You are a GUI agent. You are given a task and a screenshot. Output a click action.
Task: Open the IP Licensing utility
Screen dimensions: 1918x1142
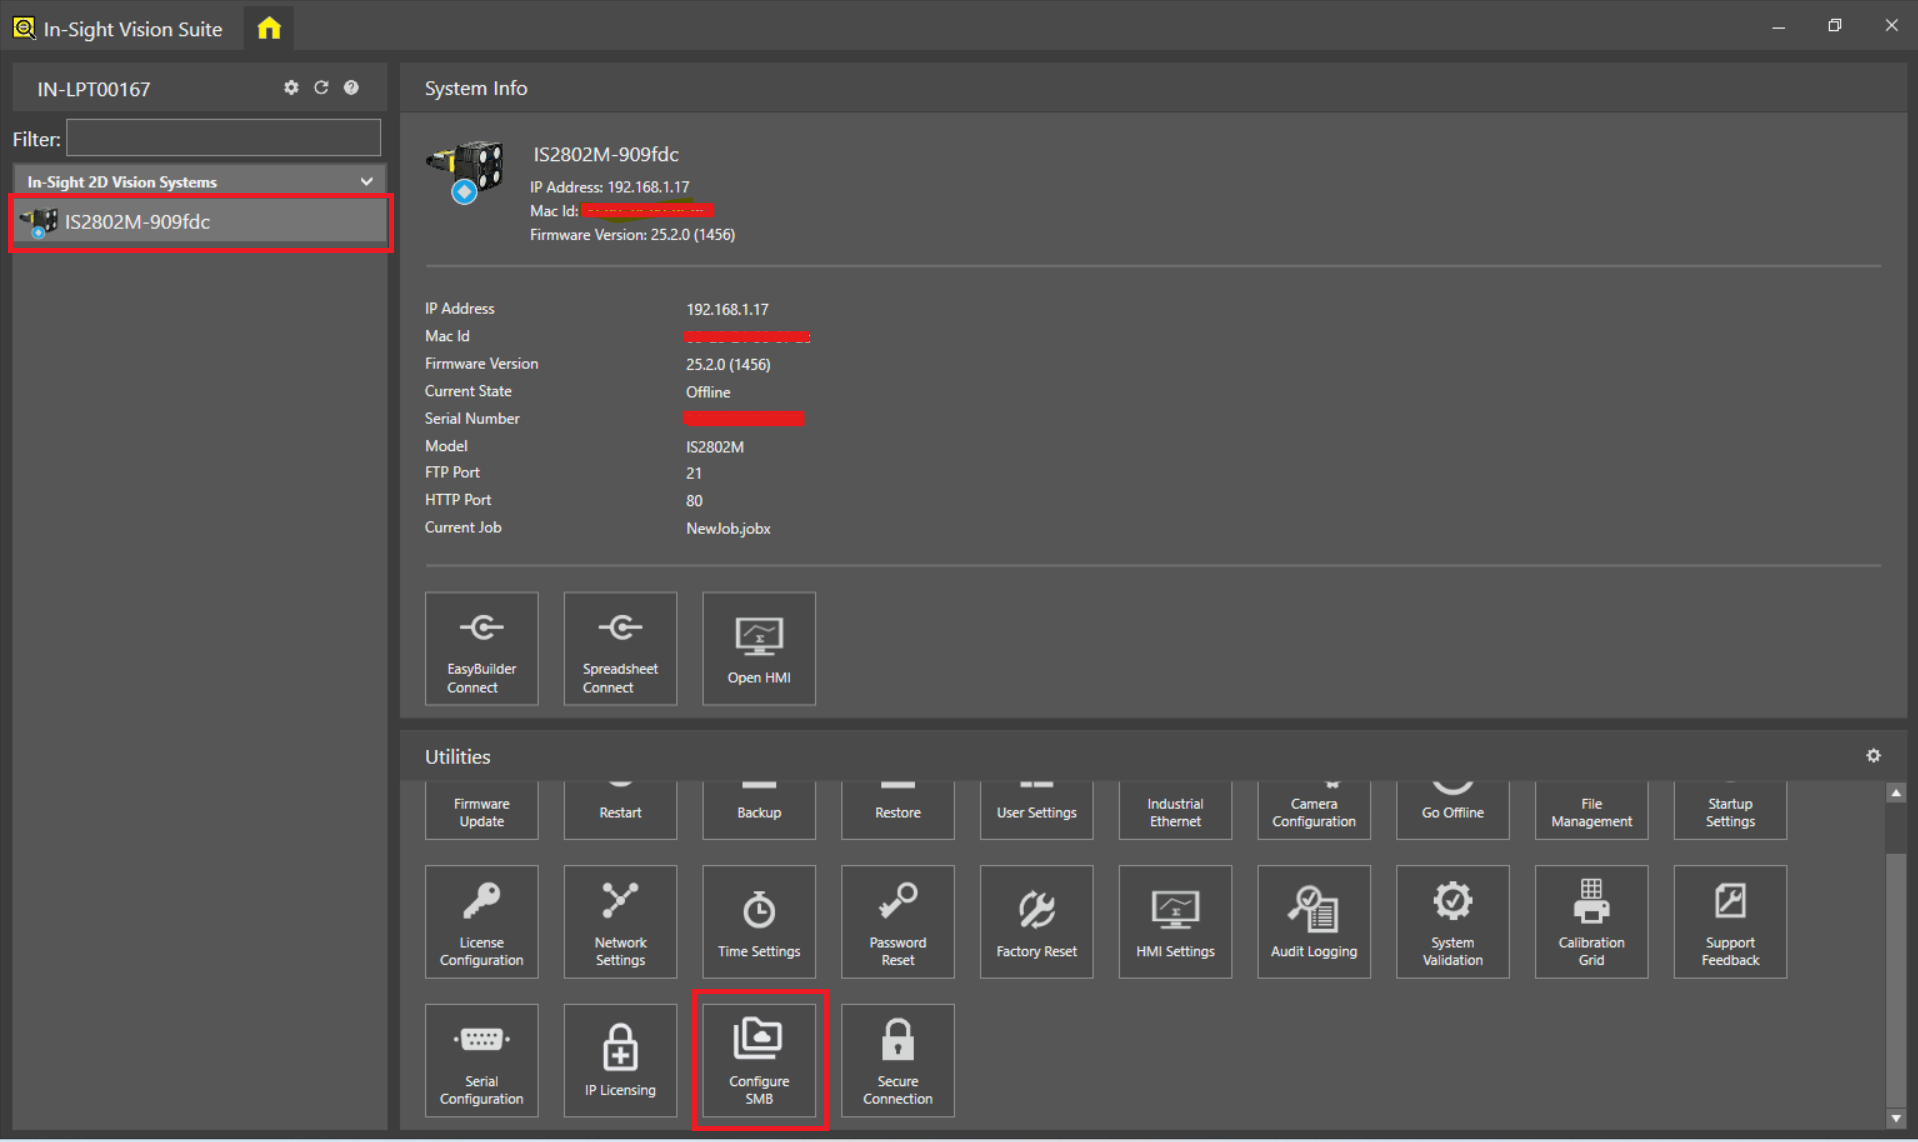coord(620,1060)
